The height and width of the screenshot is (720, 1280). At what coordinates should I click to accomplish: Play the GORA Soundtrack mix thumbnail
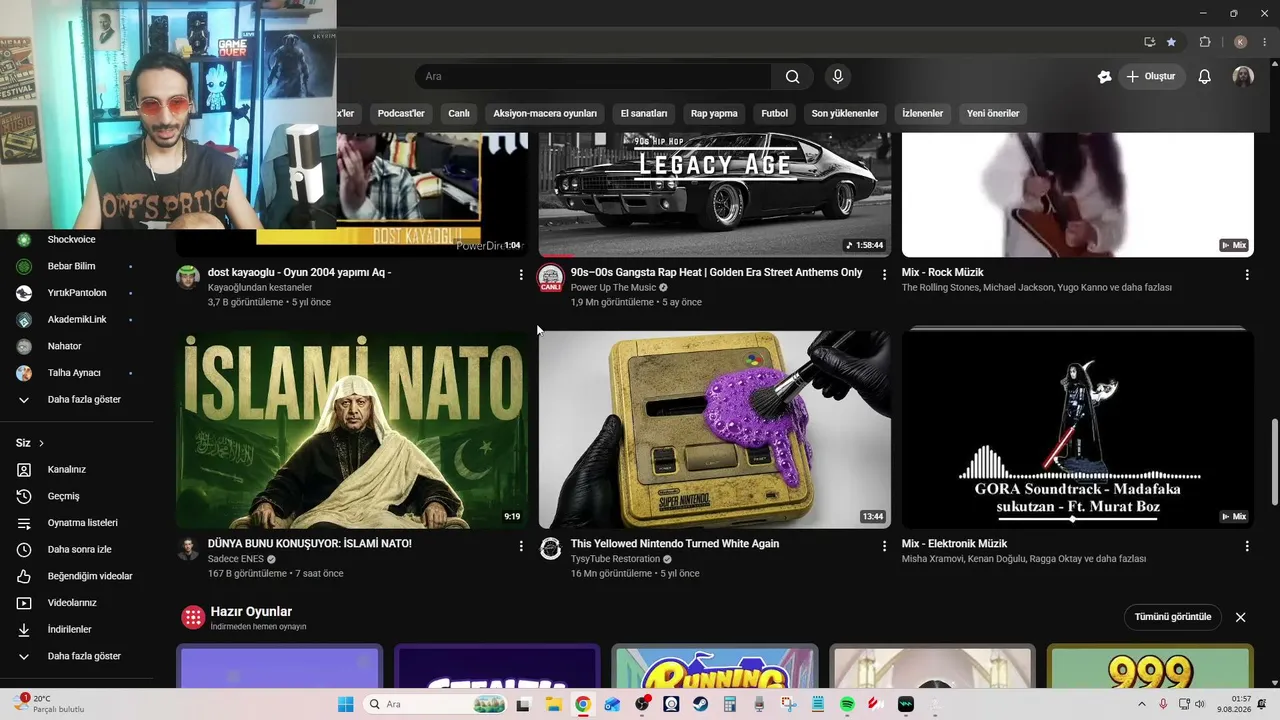(x=1078, y=429)
